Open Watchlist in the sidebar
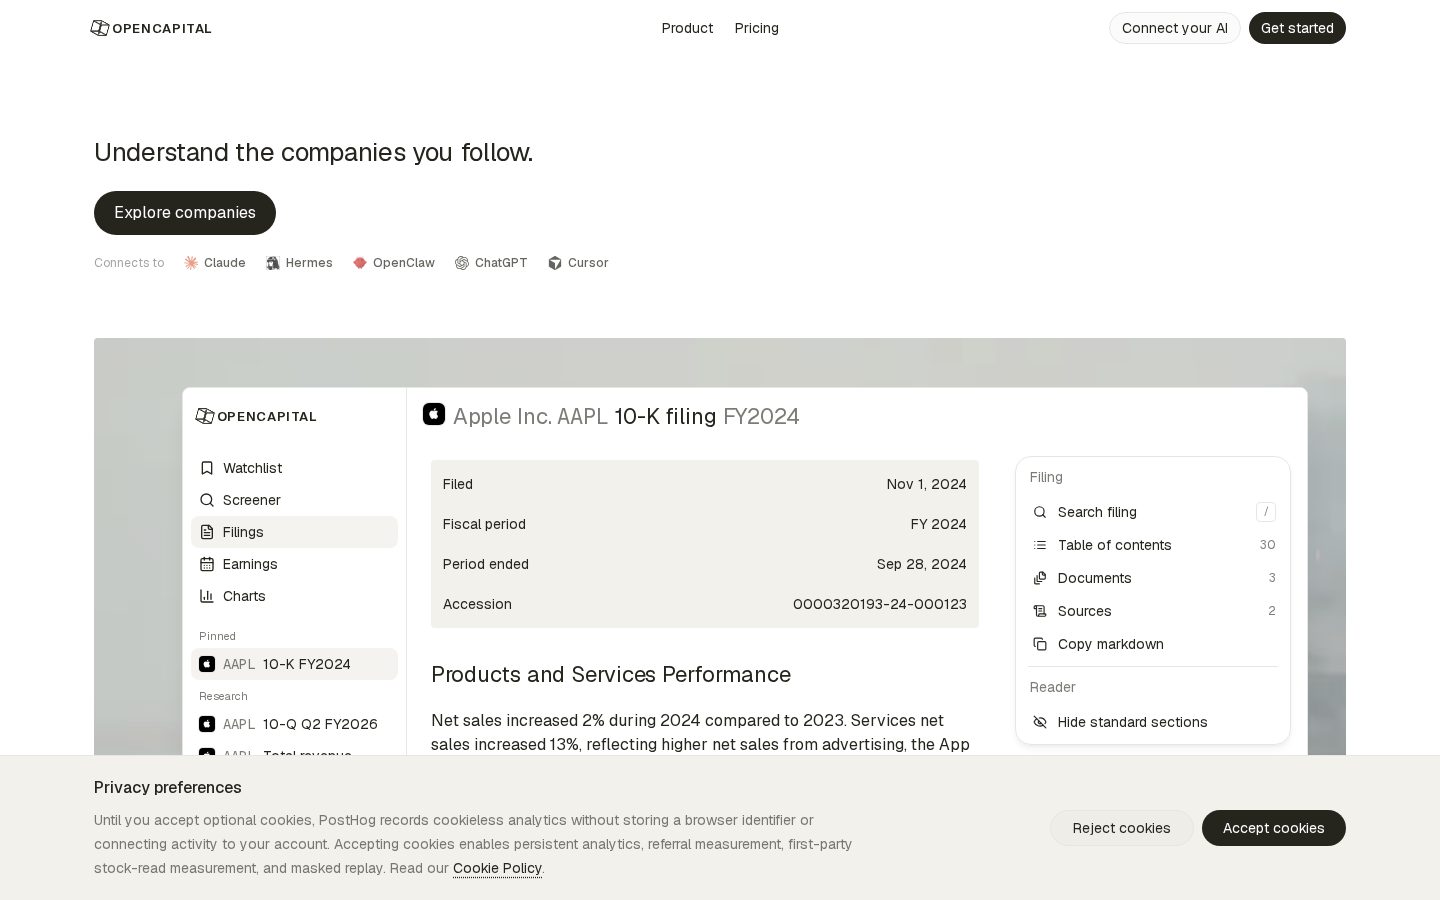This screenshot has height=900, width=1440. (x=294, y=468)
